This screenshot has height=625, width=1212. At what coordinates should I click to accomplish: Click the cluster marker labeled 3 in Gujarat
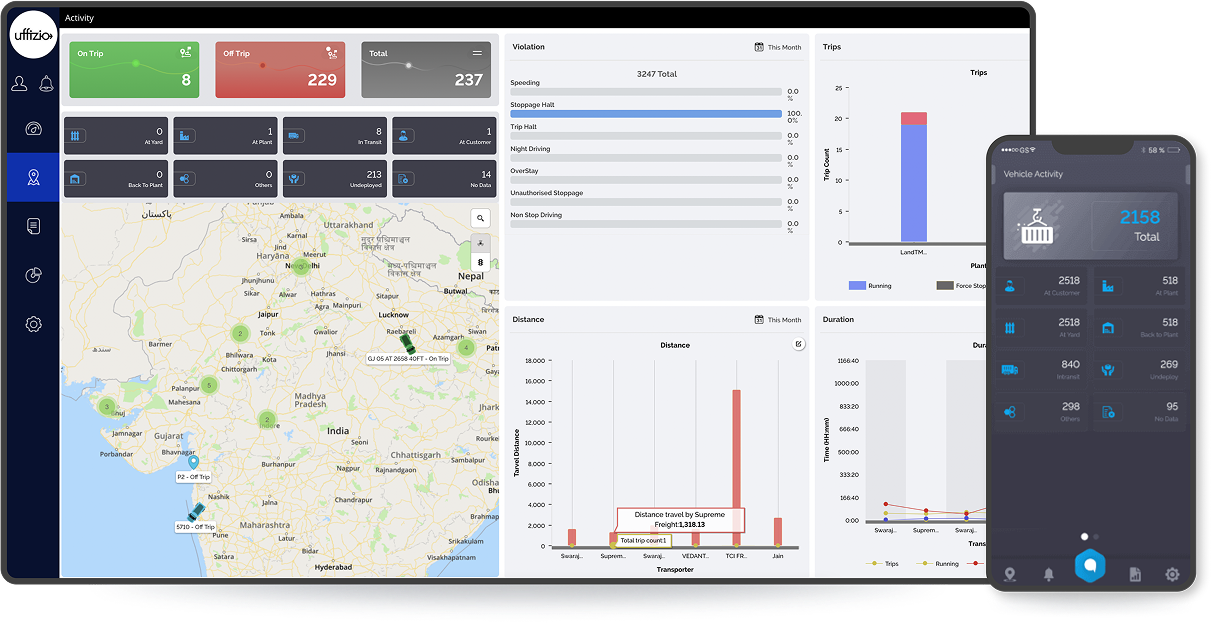(x=107, y=407)
